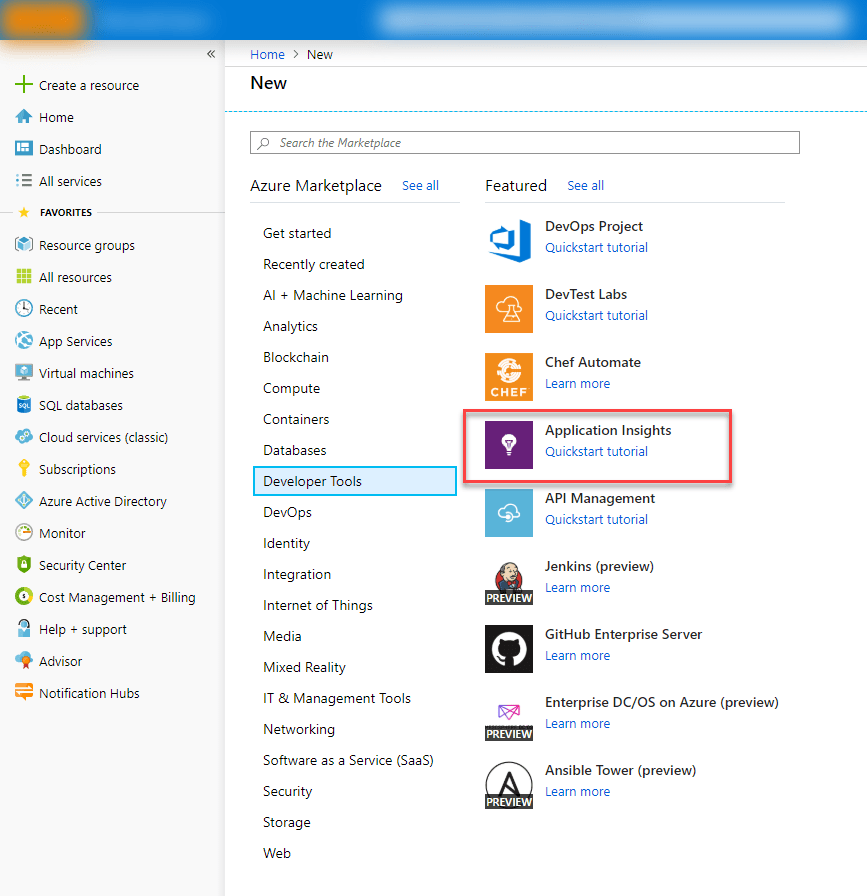This screenshot has height=896, width=867.
Task: Select the Databases category
Action: coord(294,450)
